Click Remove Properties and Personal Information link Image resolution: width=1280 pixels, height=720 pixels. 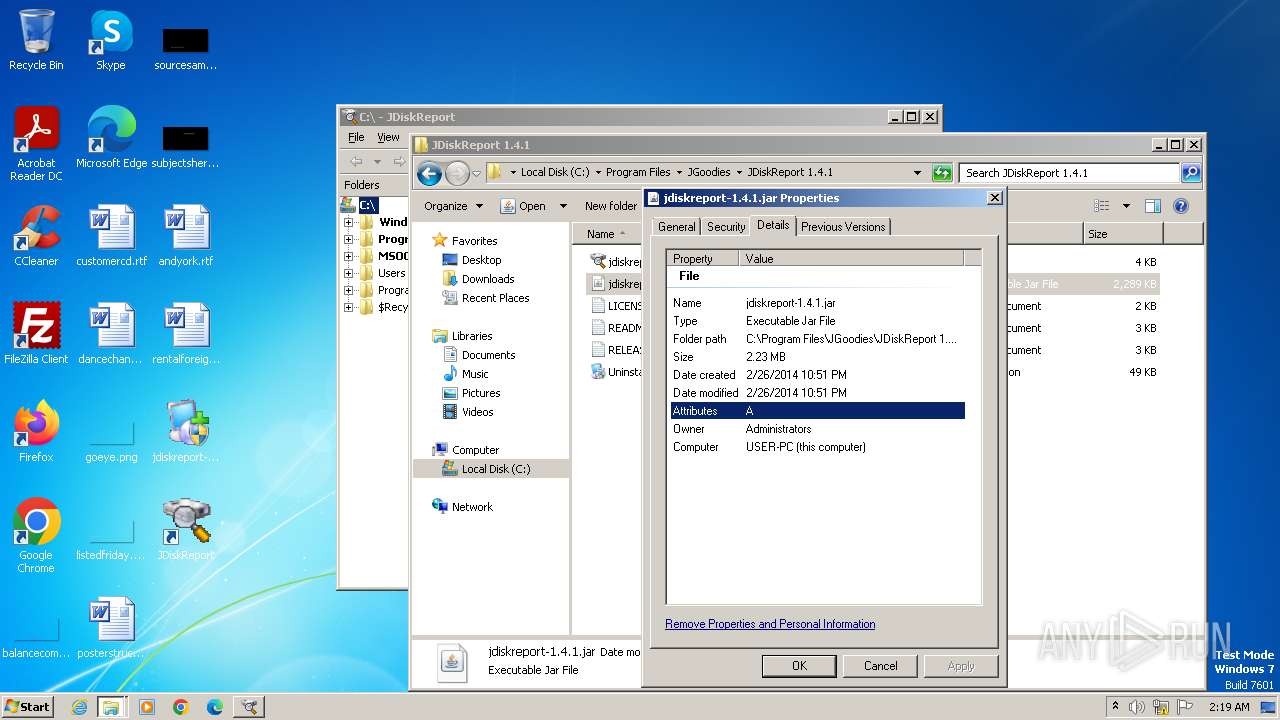click(x=770, y=624)
